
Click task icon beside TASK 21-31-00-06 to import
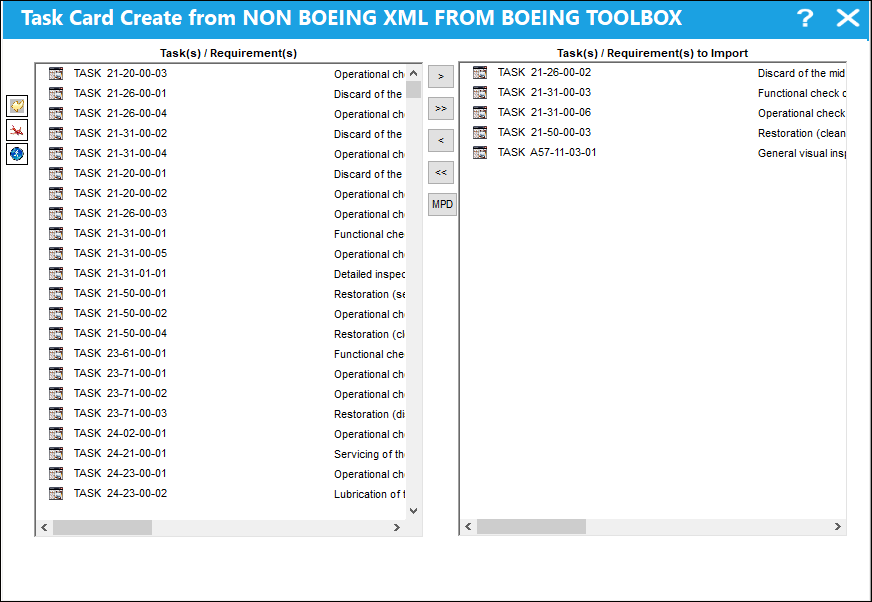click(479, 112)
